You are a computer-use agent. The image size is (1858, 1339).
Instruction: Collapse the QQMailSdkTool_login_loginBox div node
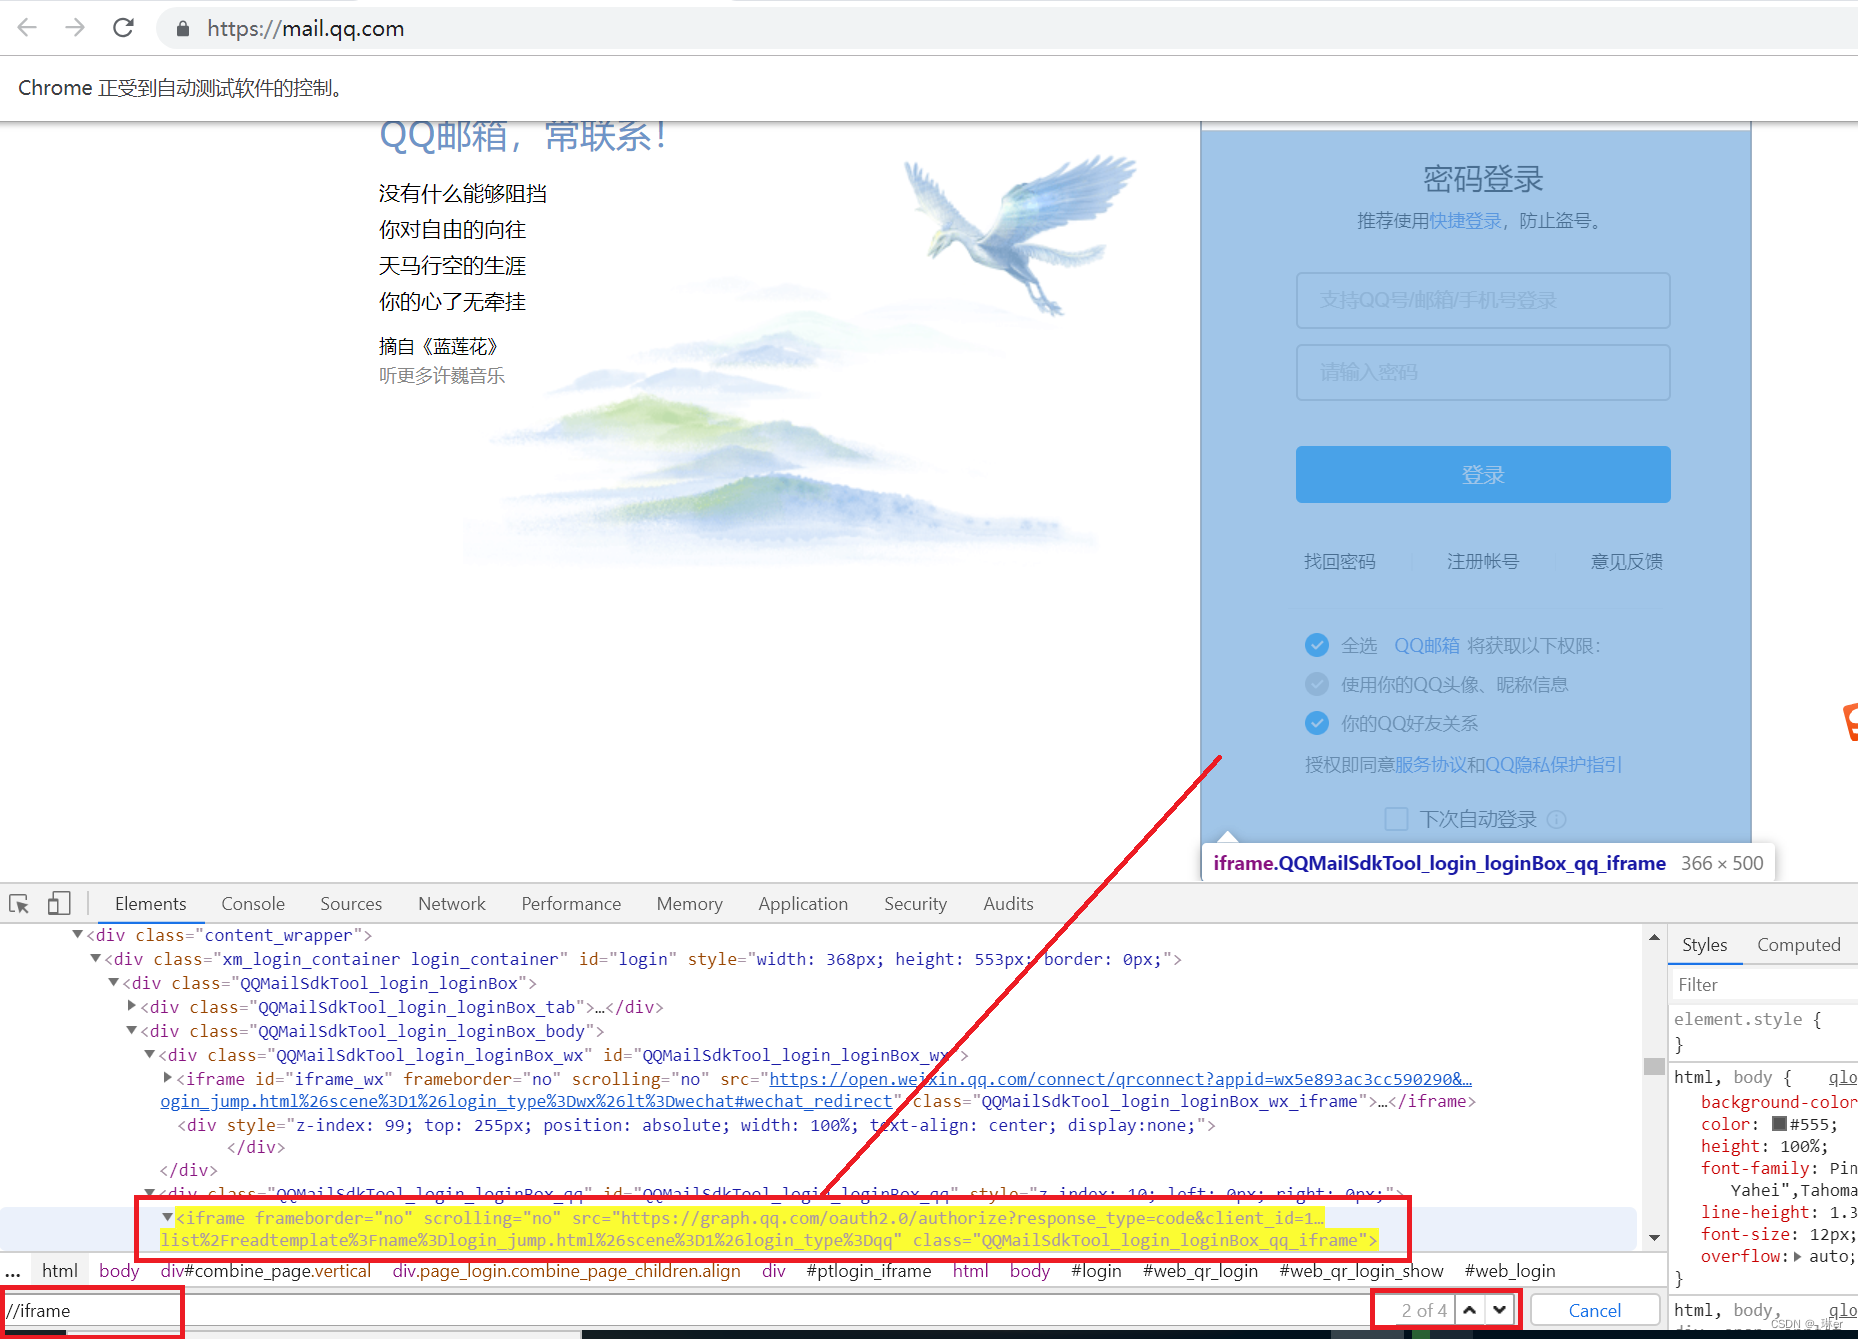113,983
